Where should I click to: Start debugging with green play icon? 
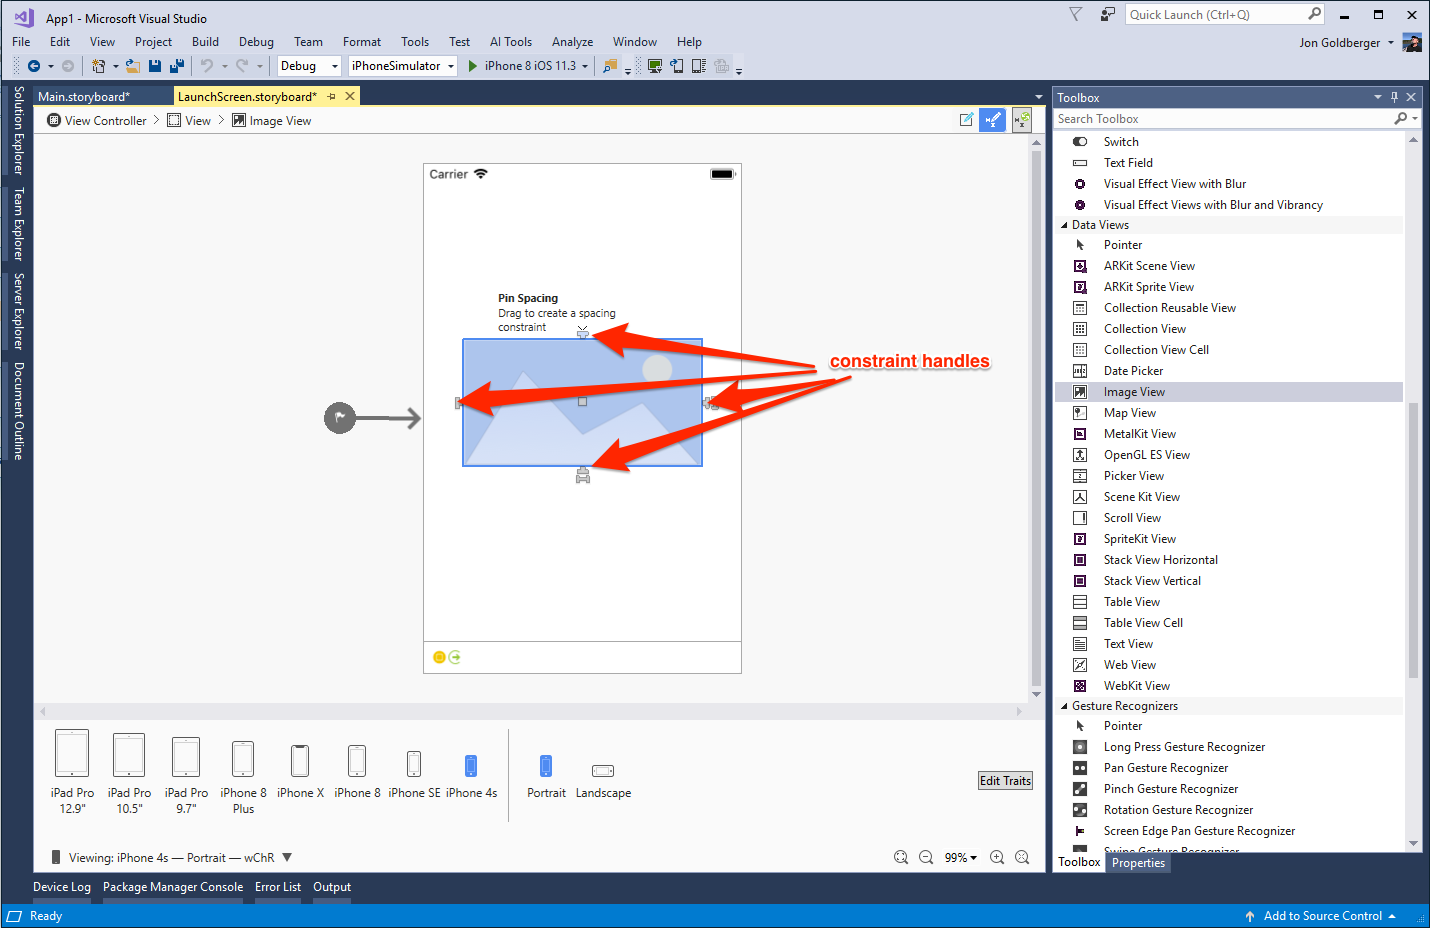click(x=473, y=66)
